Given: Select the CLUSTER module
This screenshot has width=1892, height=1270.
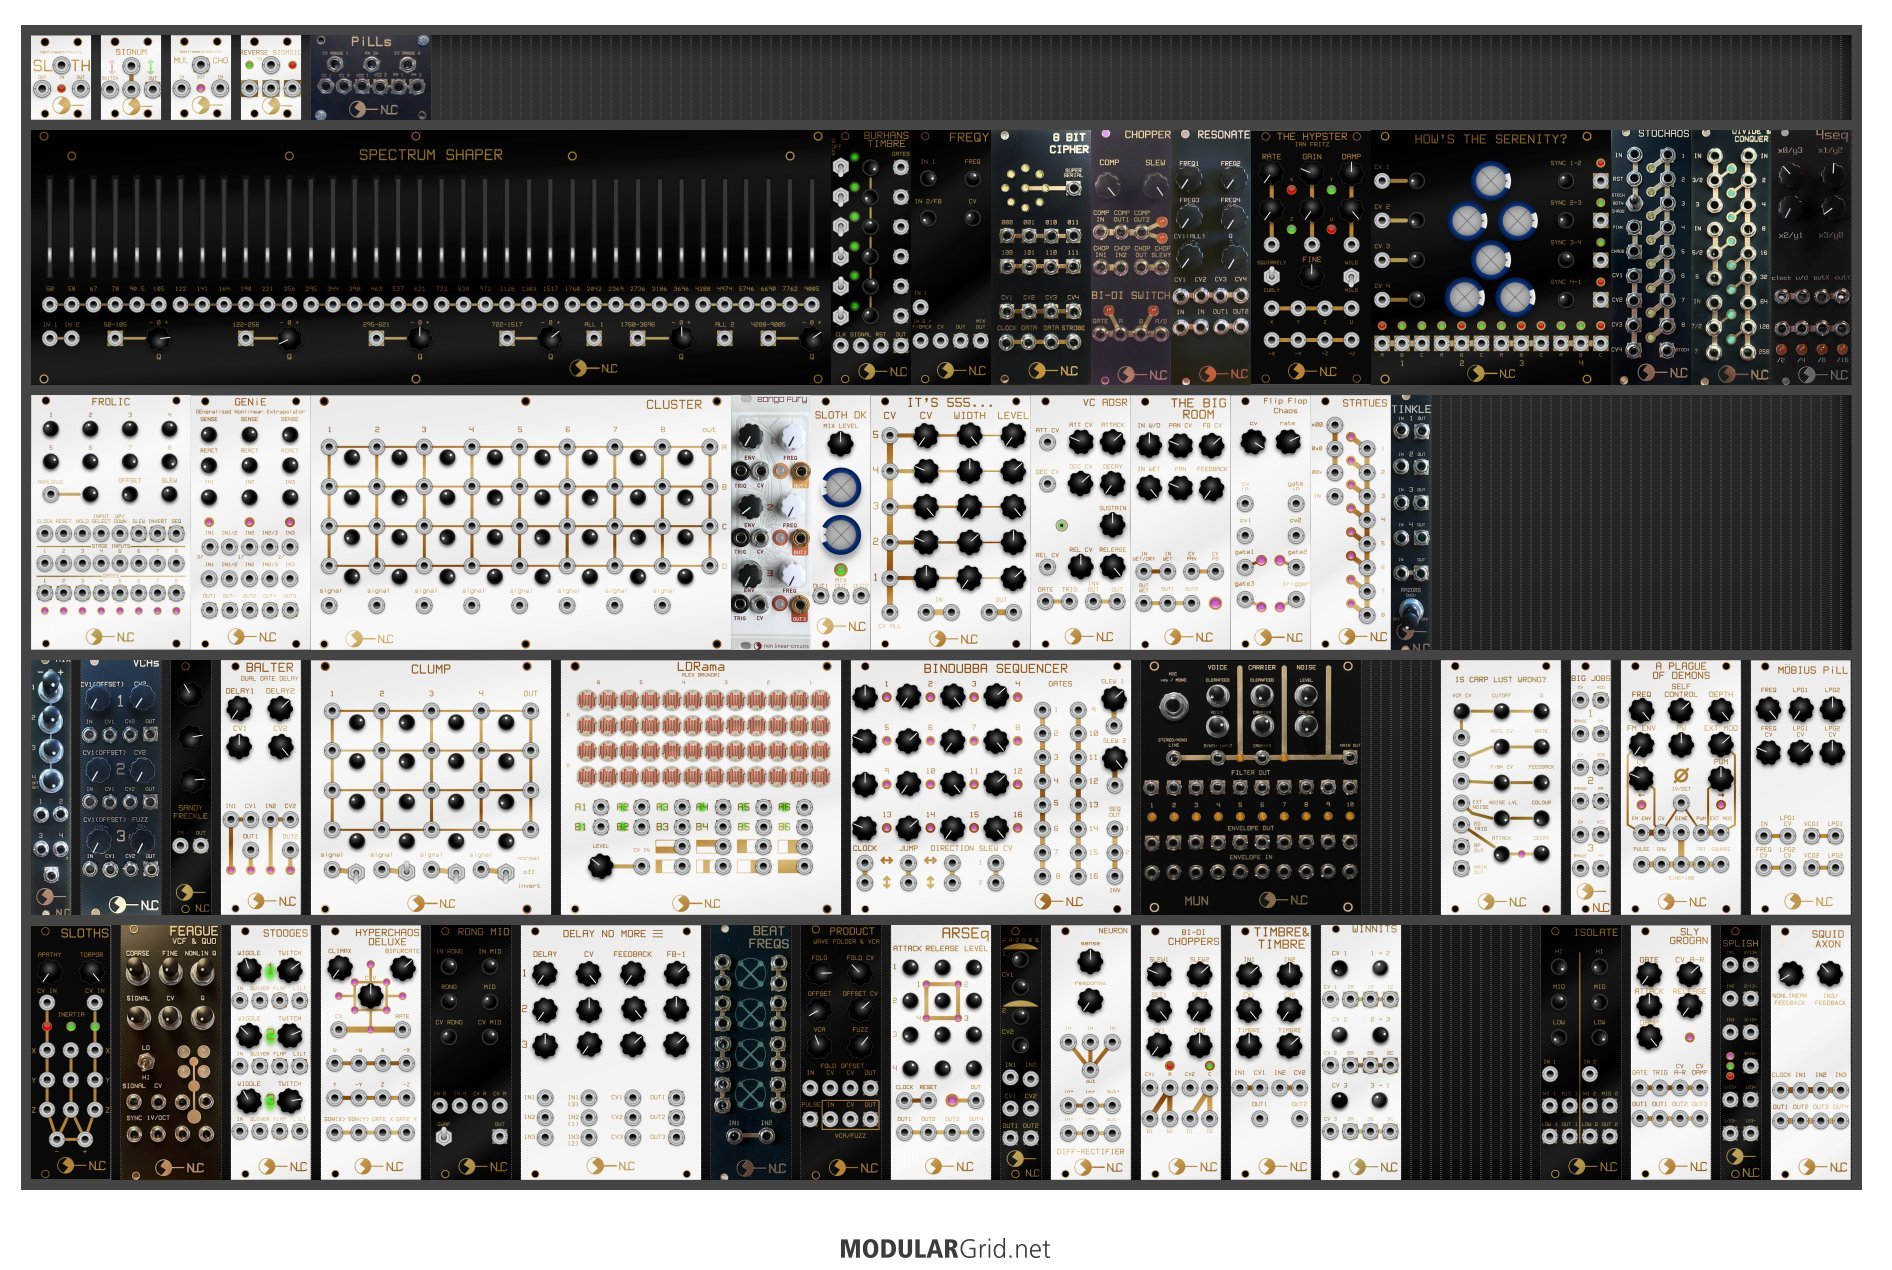Looking at the screenshot, I should click(521, 522).
